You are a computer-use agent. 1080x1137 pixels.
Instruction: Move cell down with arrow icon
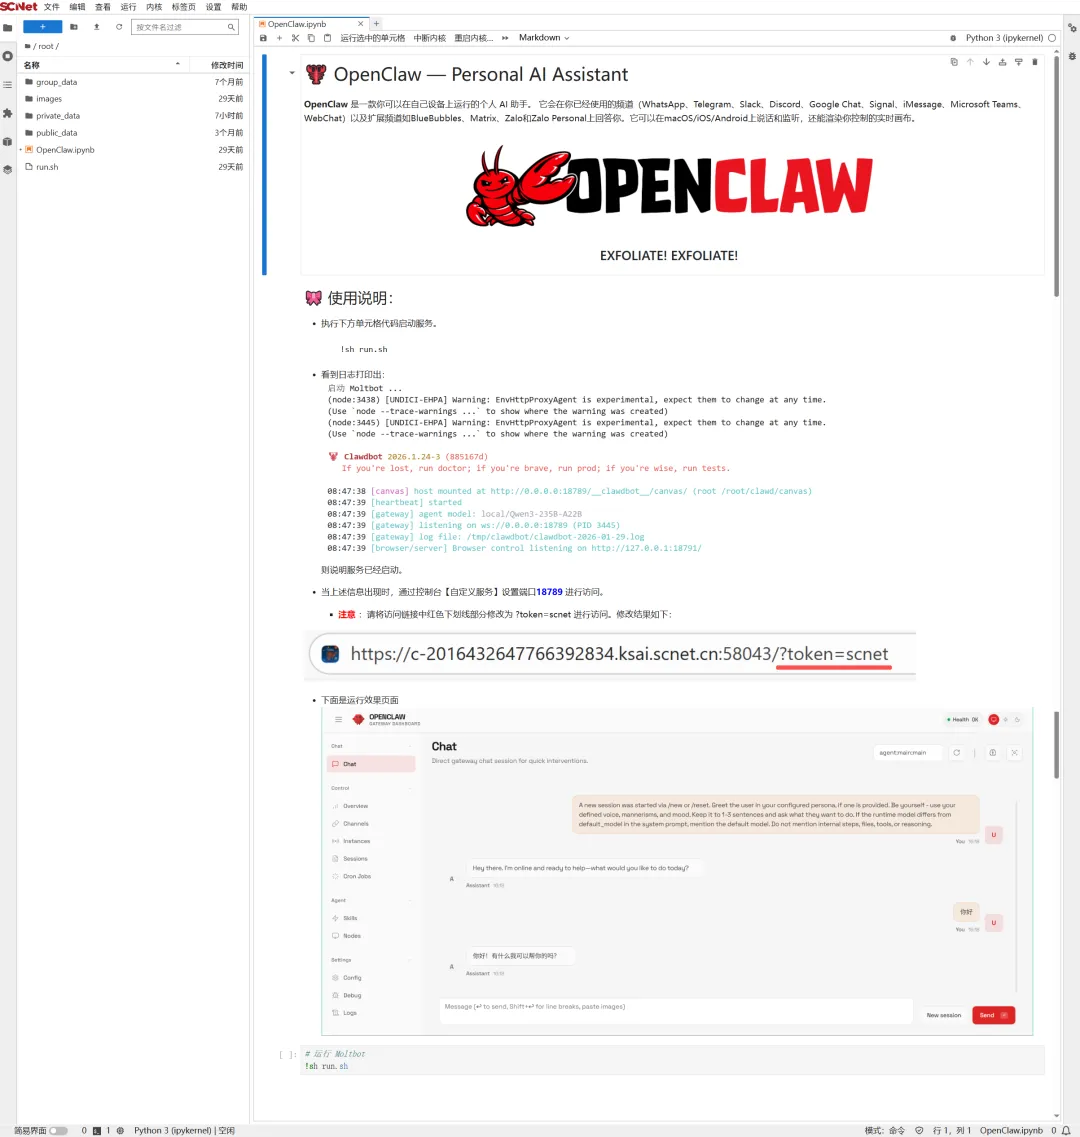pos(986,62)
